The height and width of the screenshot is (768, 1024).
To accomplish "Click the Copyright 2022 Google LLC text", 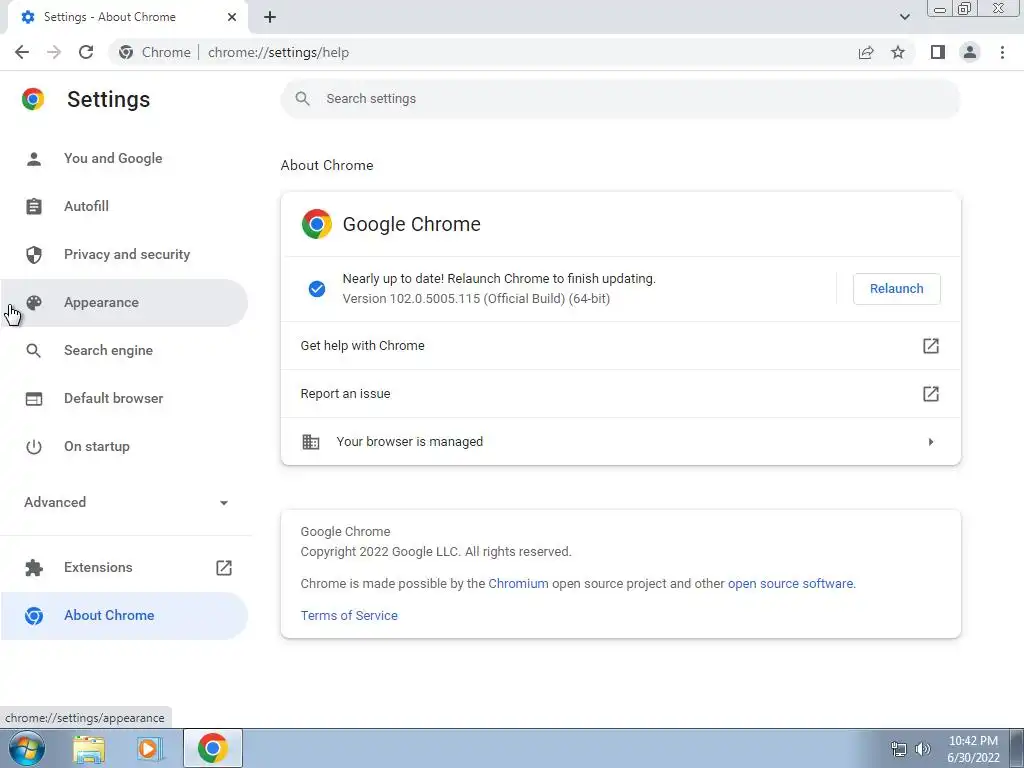I will (436, 552).
